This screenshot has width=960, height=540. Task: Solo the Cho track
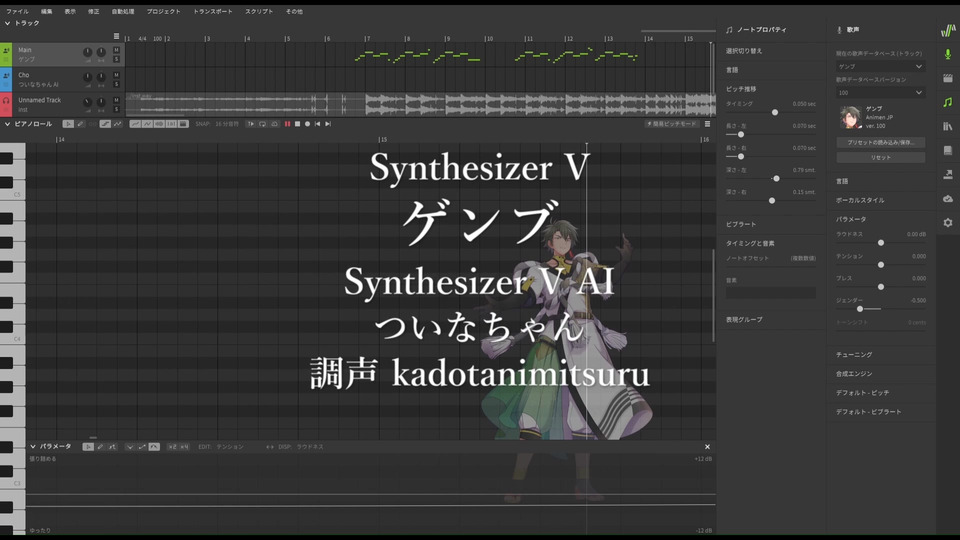(x=116, y=84)
